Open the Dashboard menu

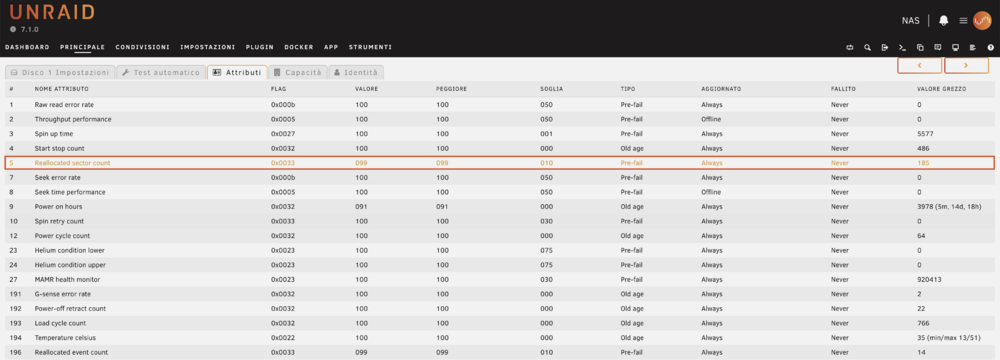pos(27,47)
